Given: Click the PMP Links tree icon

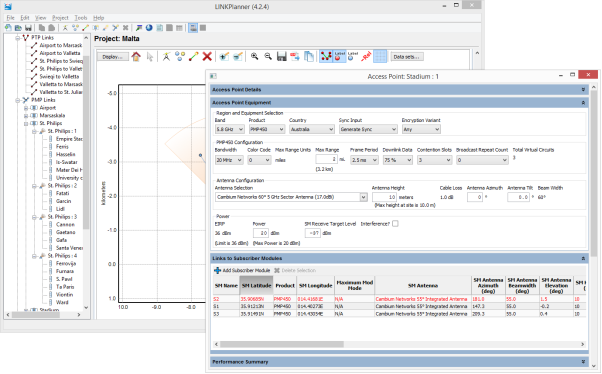Looking at the screenshot, I should click(x=25, y=100).
